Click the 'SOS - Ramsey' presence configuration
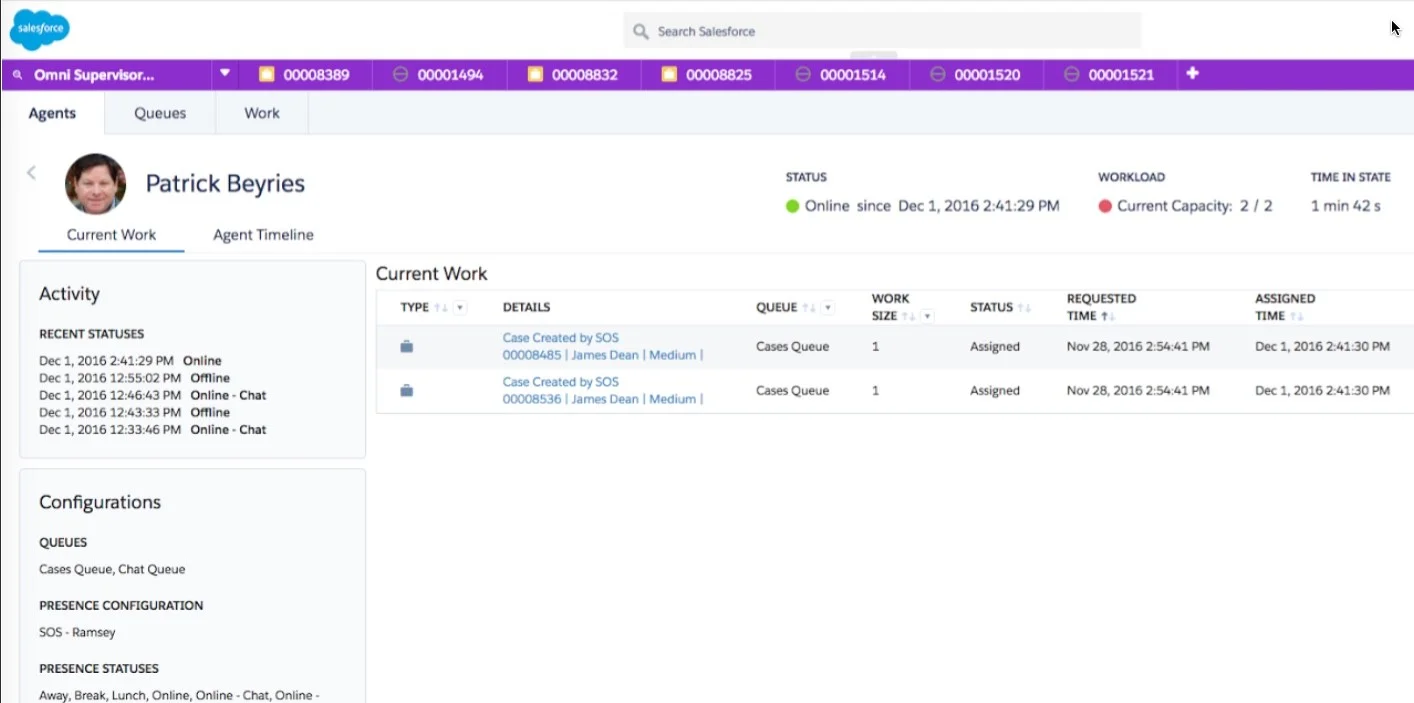Screen dimensions: 1414x703 click(77, 632)
